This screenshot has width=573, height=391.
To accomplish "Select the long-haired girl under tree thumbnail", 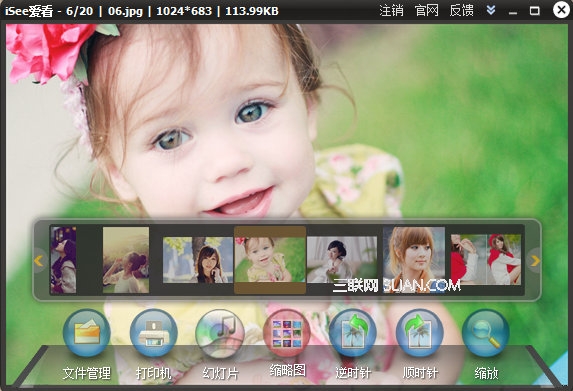I will (x=198, y=260).
